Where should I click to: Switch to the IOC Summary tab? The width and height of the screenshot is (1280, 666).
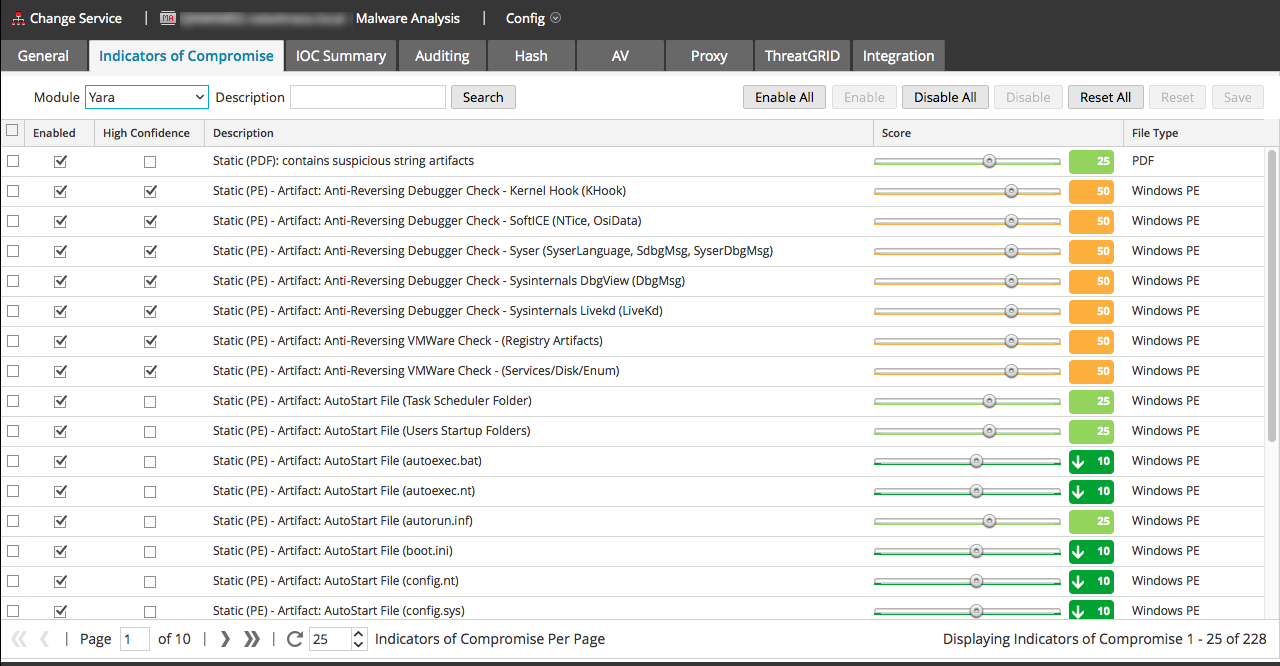pyautogui.click(x=341, y=56)
